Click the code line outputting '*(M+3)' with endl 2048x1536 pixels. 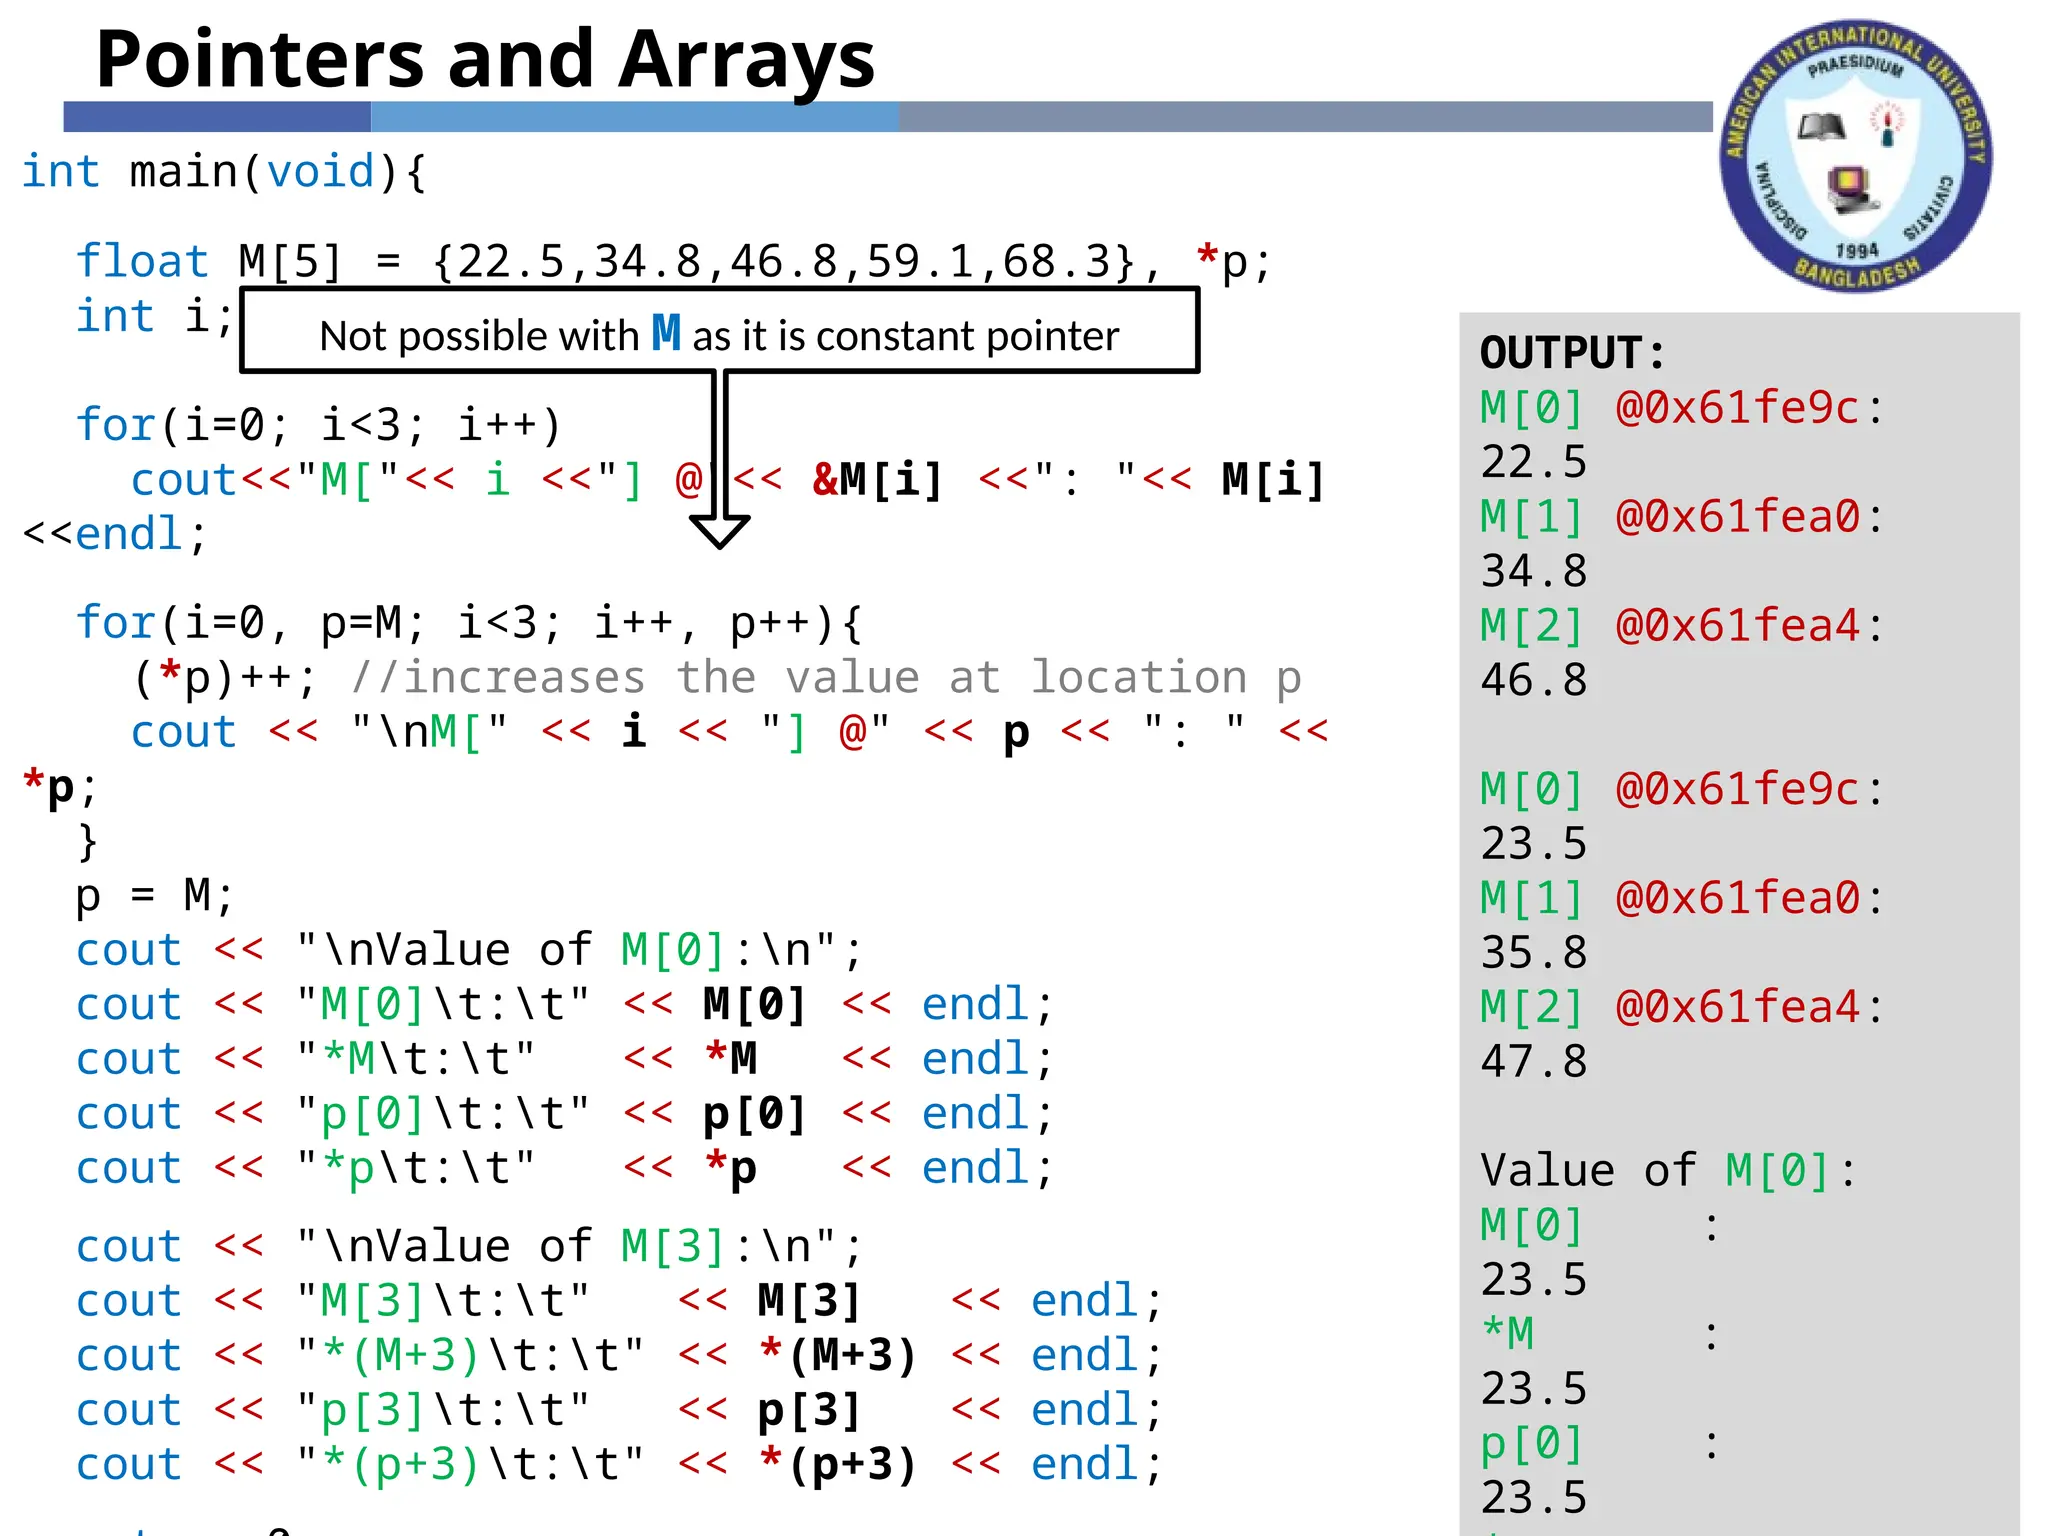click(x=620, y=1356)
